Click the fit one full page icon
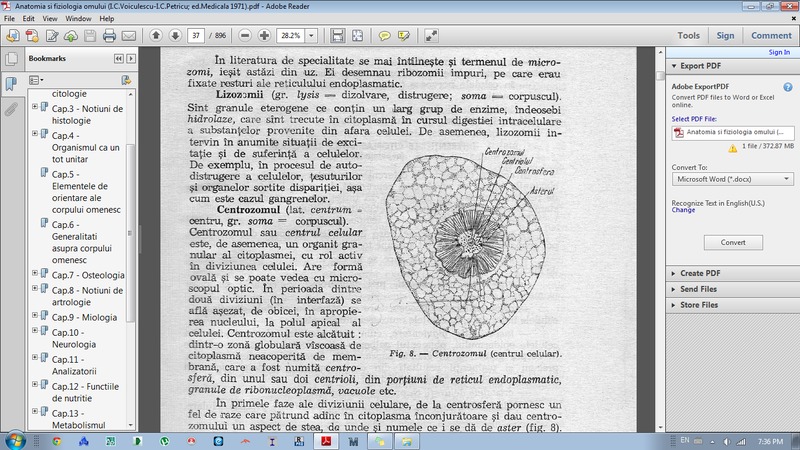 357,35
